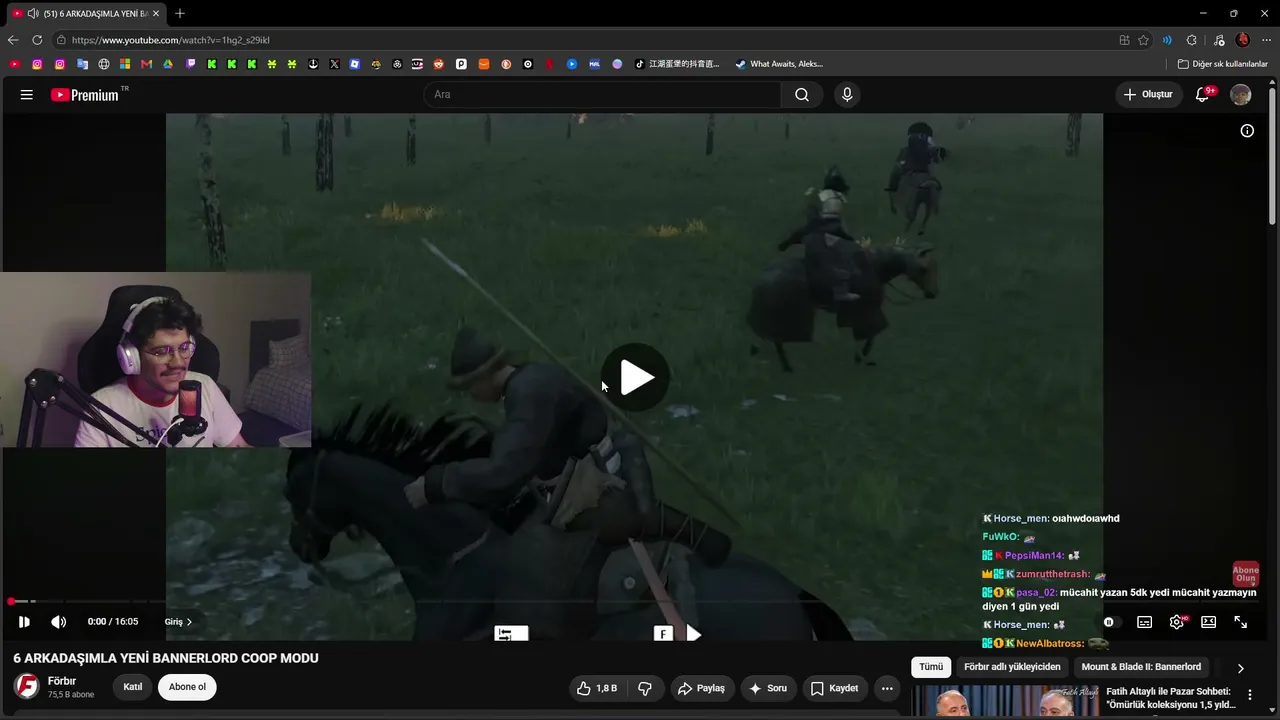Viewport: 1280px width, 720px height.
Task: Click the YouTube search input field
Action: (x=602, y=95)
